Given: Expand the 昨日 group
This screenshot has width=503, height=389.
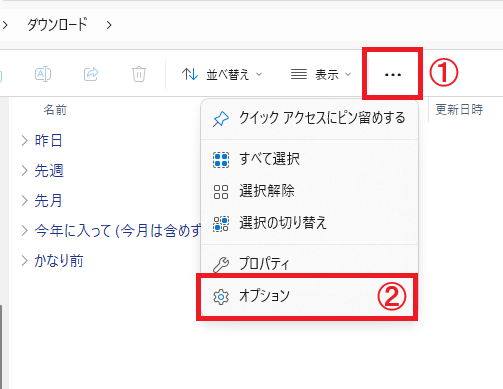Looking at the screenshot, I should point(24,141).
